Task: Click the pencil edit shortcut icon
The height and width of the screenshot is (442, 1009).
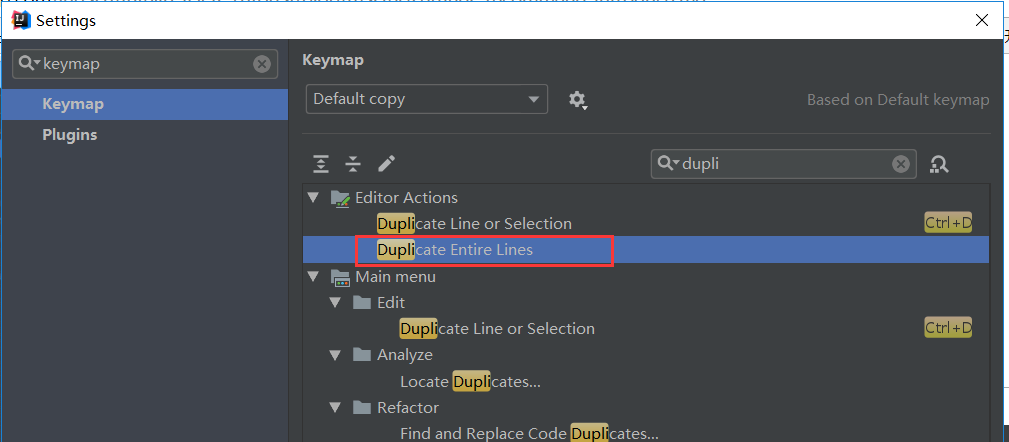Action: 386,164
